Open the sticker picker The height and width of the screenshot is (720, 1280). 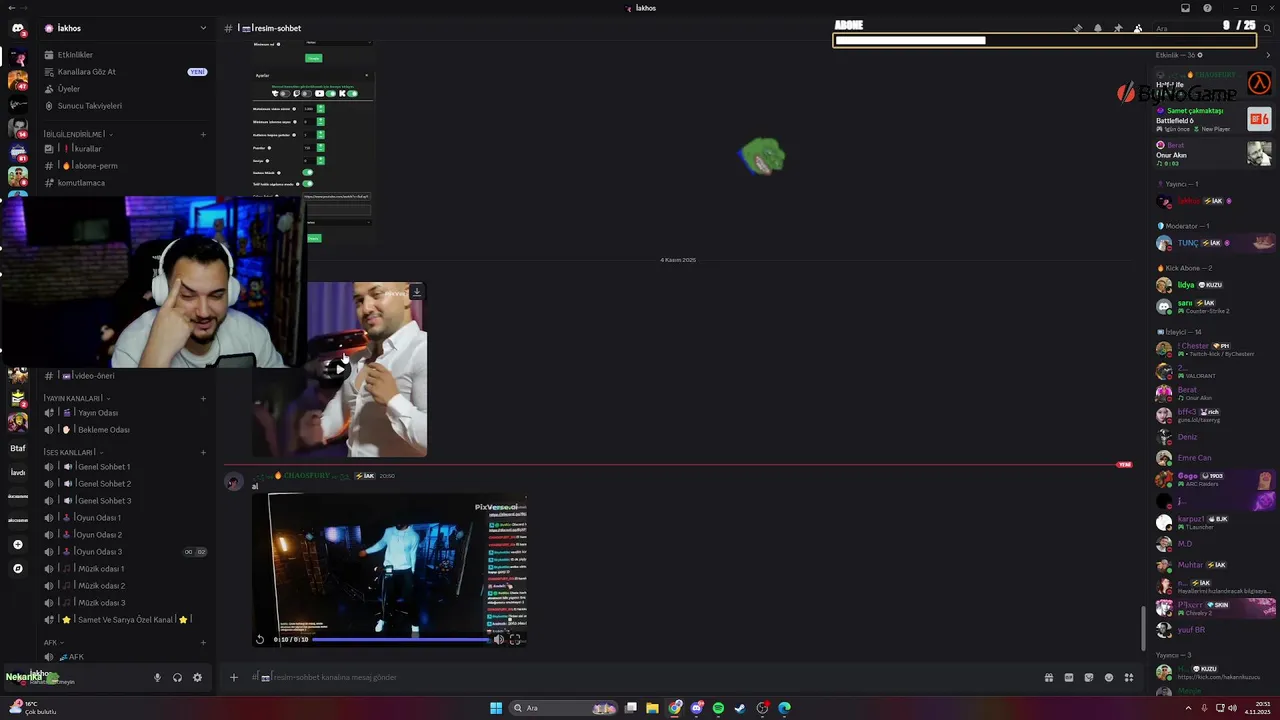[1089, 677]
